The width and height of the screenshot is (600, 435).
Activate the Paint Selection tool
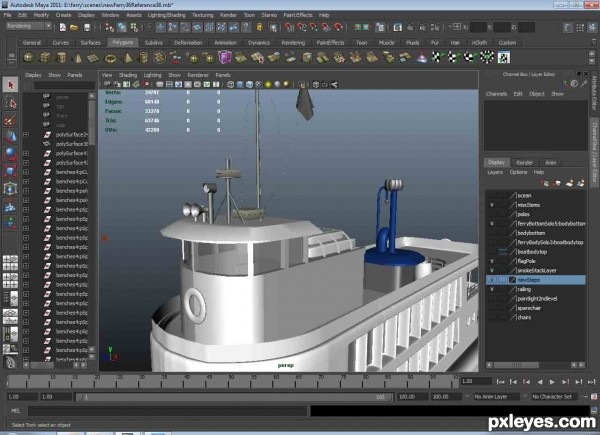tap(10, 120)
